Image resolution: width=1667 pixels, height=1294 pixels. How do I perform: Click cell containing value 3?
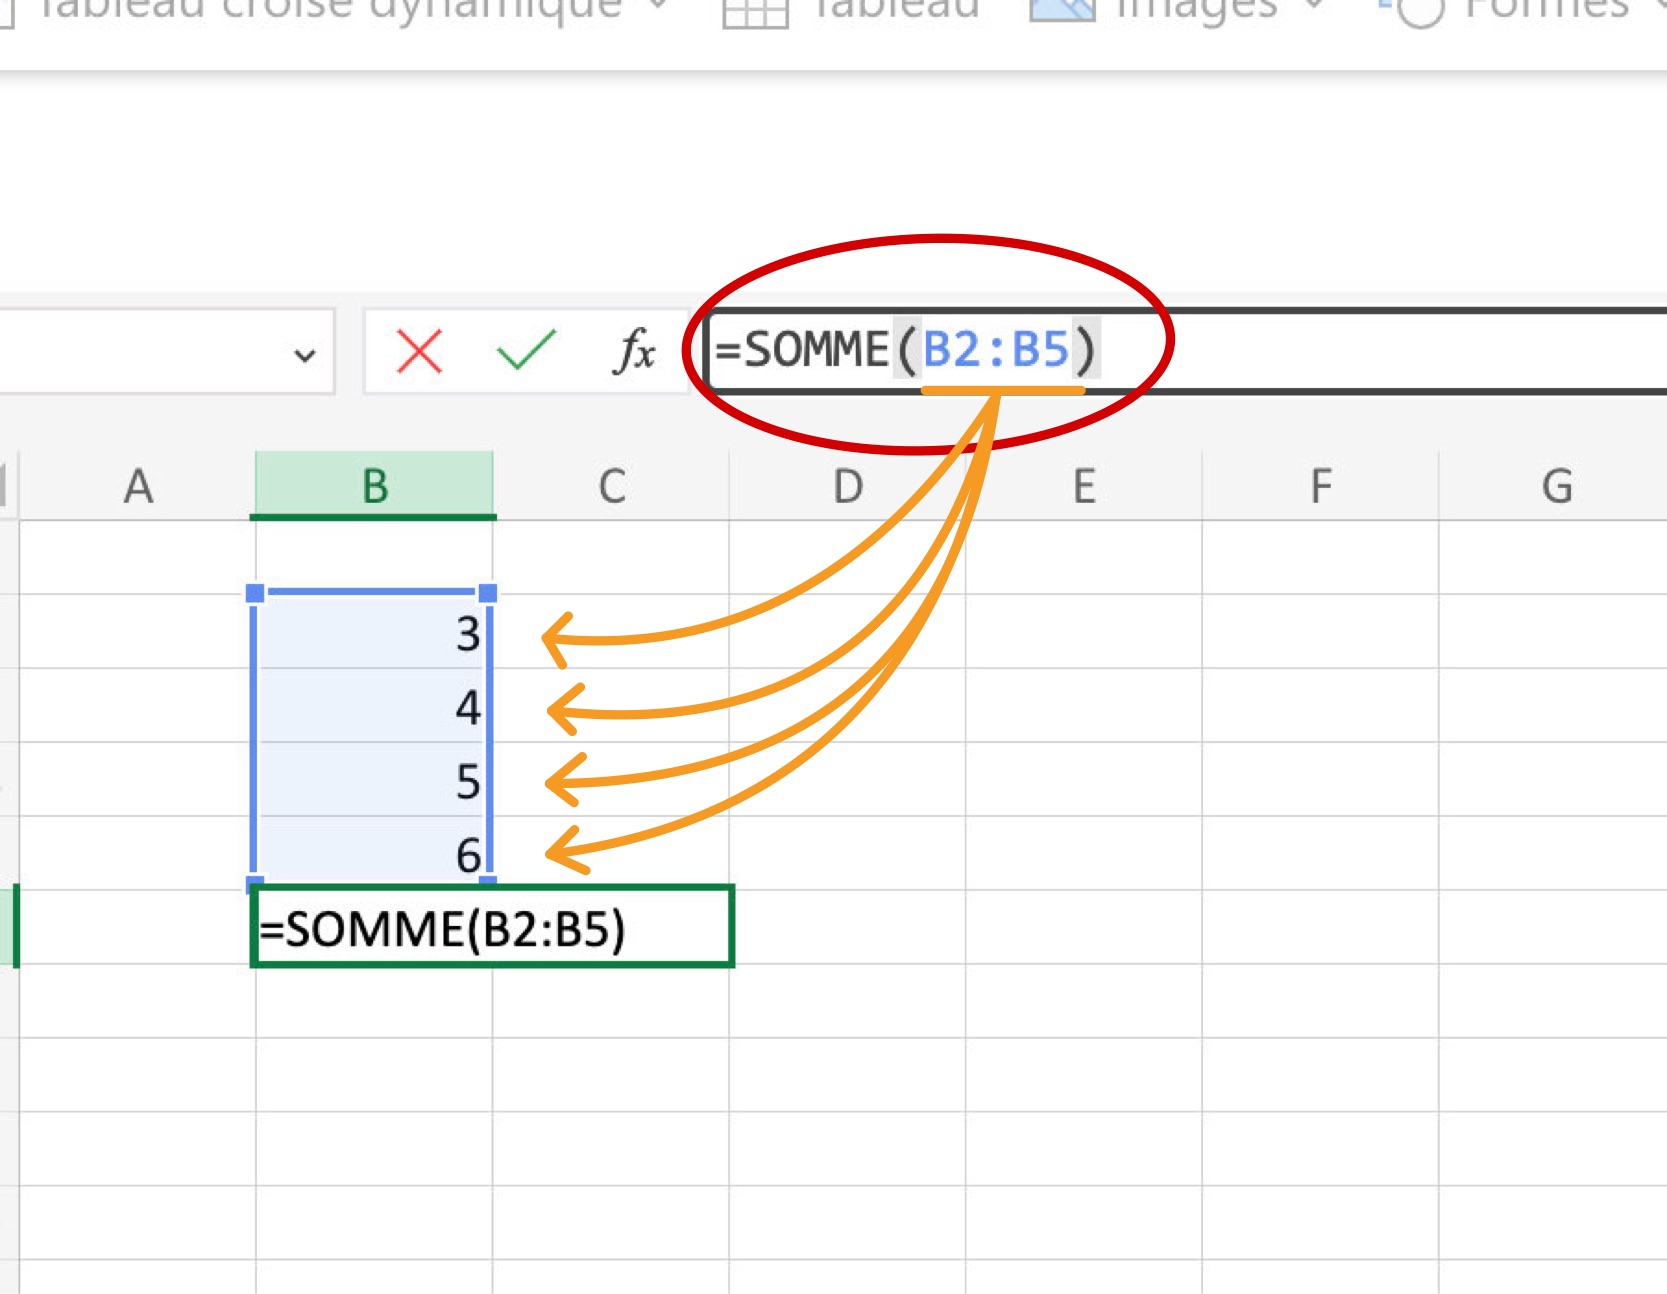(374, 632)
